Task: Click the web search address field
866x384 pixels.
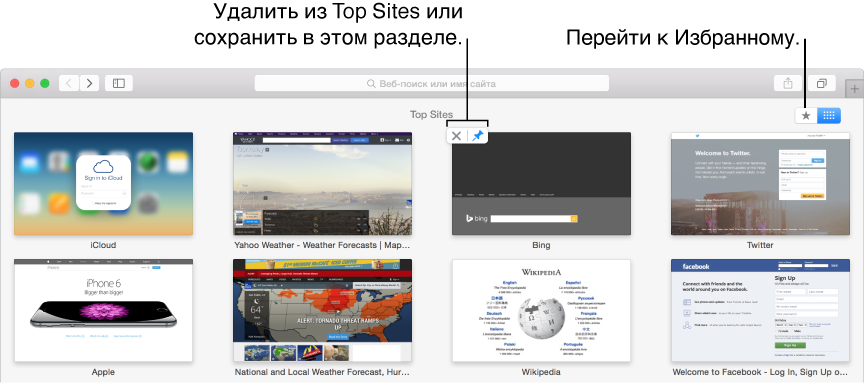Action: point(431,83)
